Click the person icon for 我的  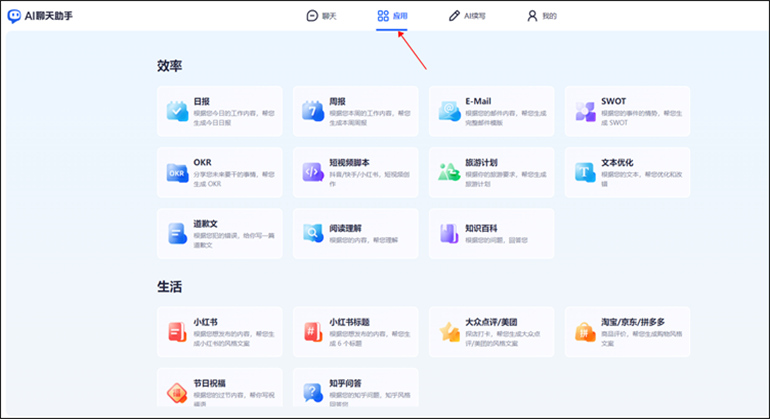click(x=532, y=16)
